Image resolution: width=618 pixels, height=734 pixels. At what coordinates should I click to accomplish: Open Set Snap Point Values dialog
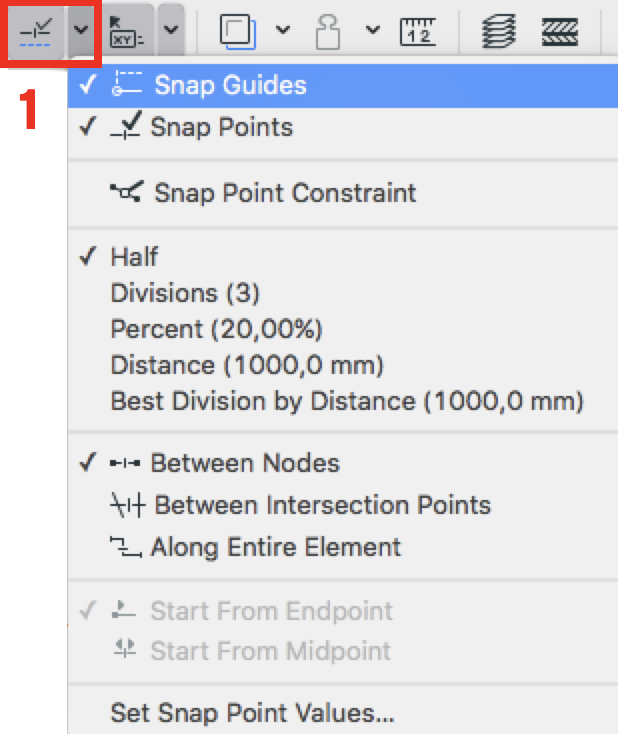pyautogui.click(x=252, y=714)
